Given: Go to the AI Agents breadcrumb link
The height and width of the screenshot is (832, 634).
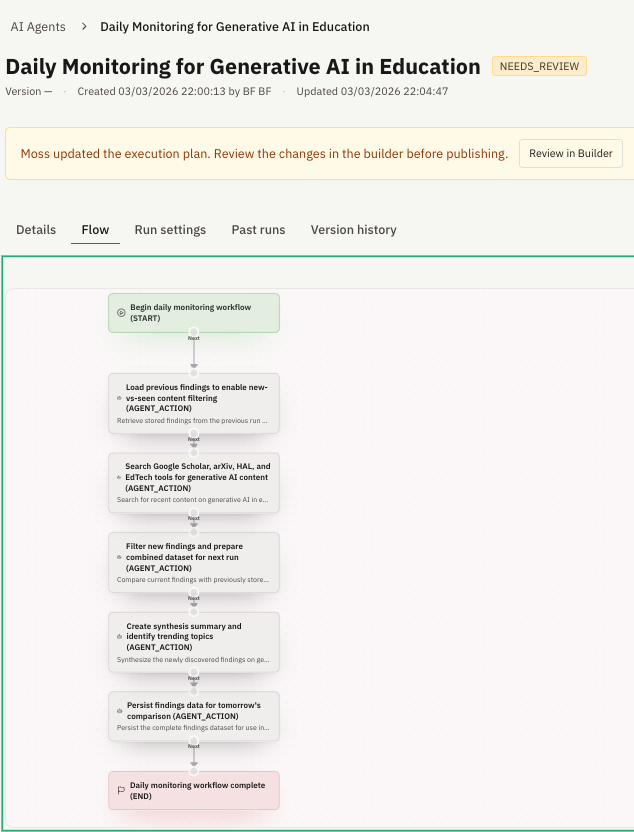Looking at the screenshot, I should click(39, 27).
